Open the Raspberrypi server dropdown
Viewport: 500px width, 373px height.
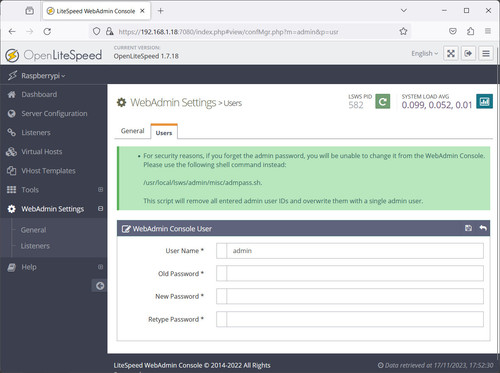point(43,76)
